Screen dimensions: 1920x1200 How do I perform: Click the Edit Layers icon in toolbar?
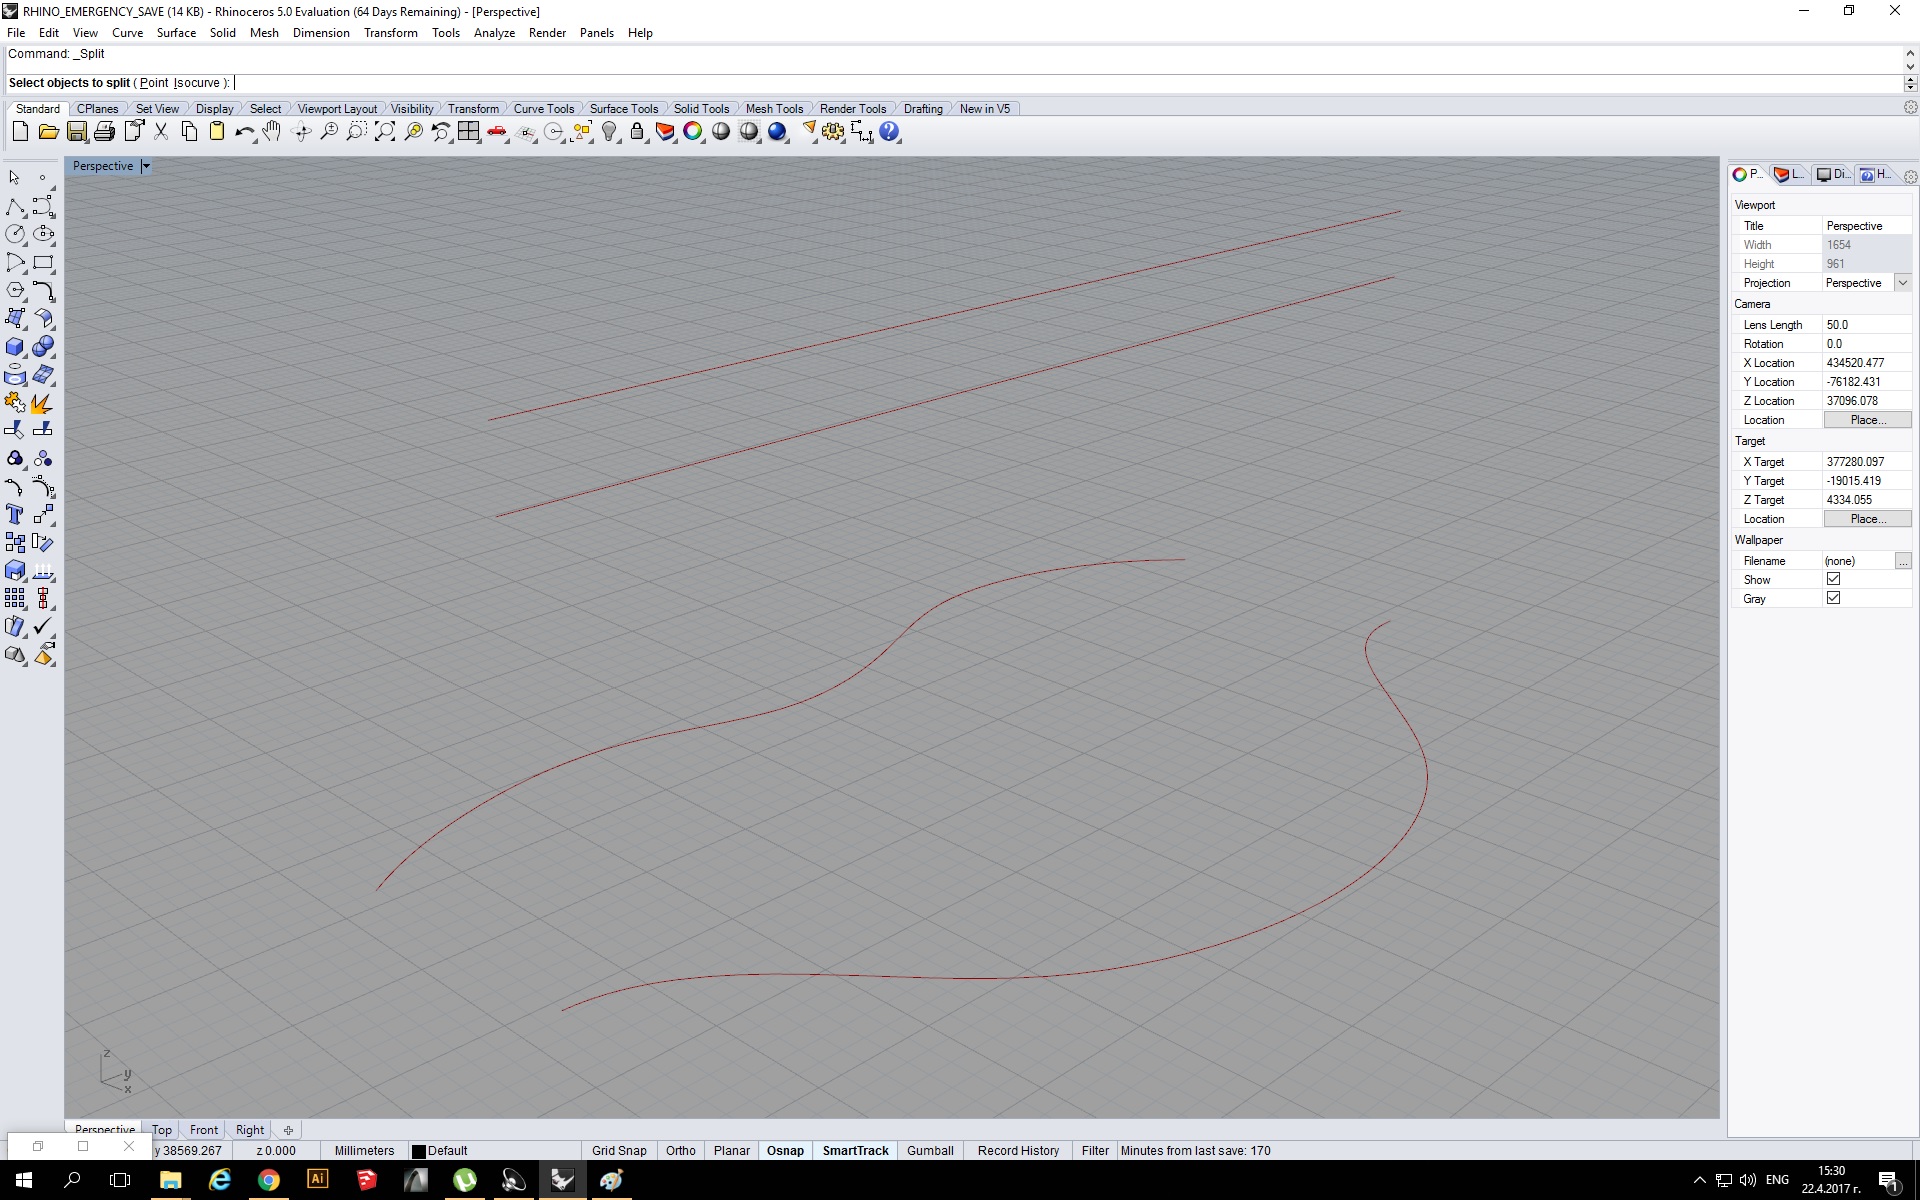[x=665, y=131]
